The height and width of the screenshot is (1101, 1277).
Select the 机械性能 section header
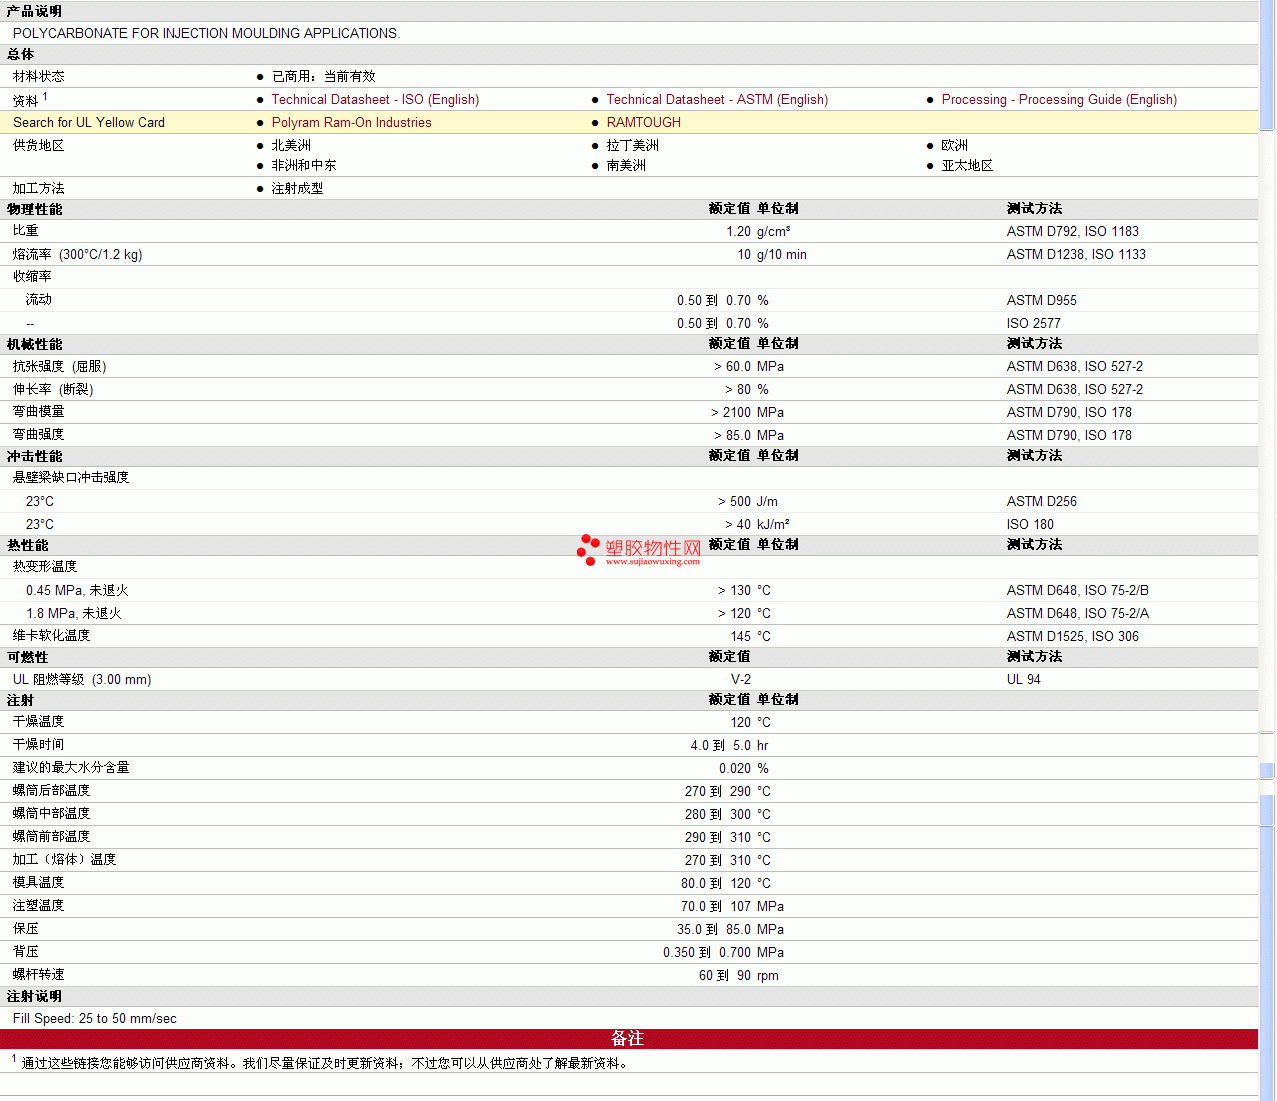(35, 344)
